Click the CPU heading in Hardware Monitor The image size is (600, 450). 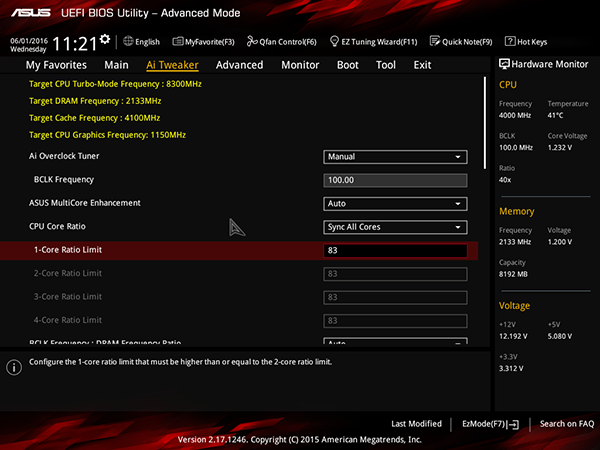pos(508,85)
